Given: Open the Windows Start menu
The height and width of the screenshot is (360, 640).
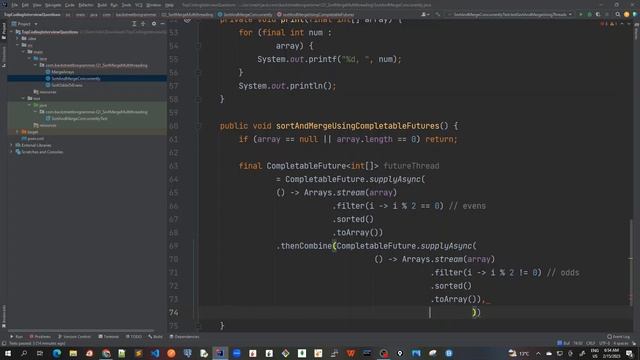Looking at the screenshot, I should coord(7,353).
